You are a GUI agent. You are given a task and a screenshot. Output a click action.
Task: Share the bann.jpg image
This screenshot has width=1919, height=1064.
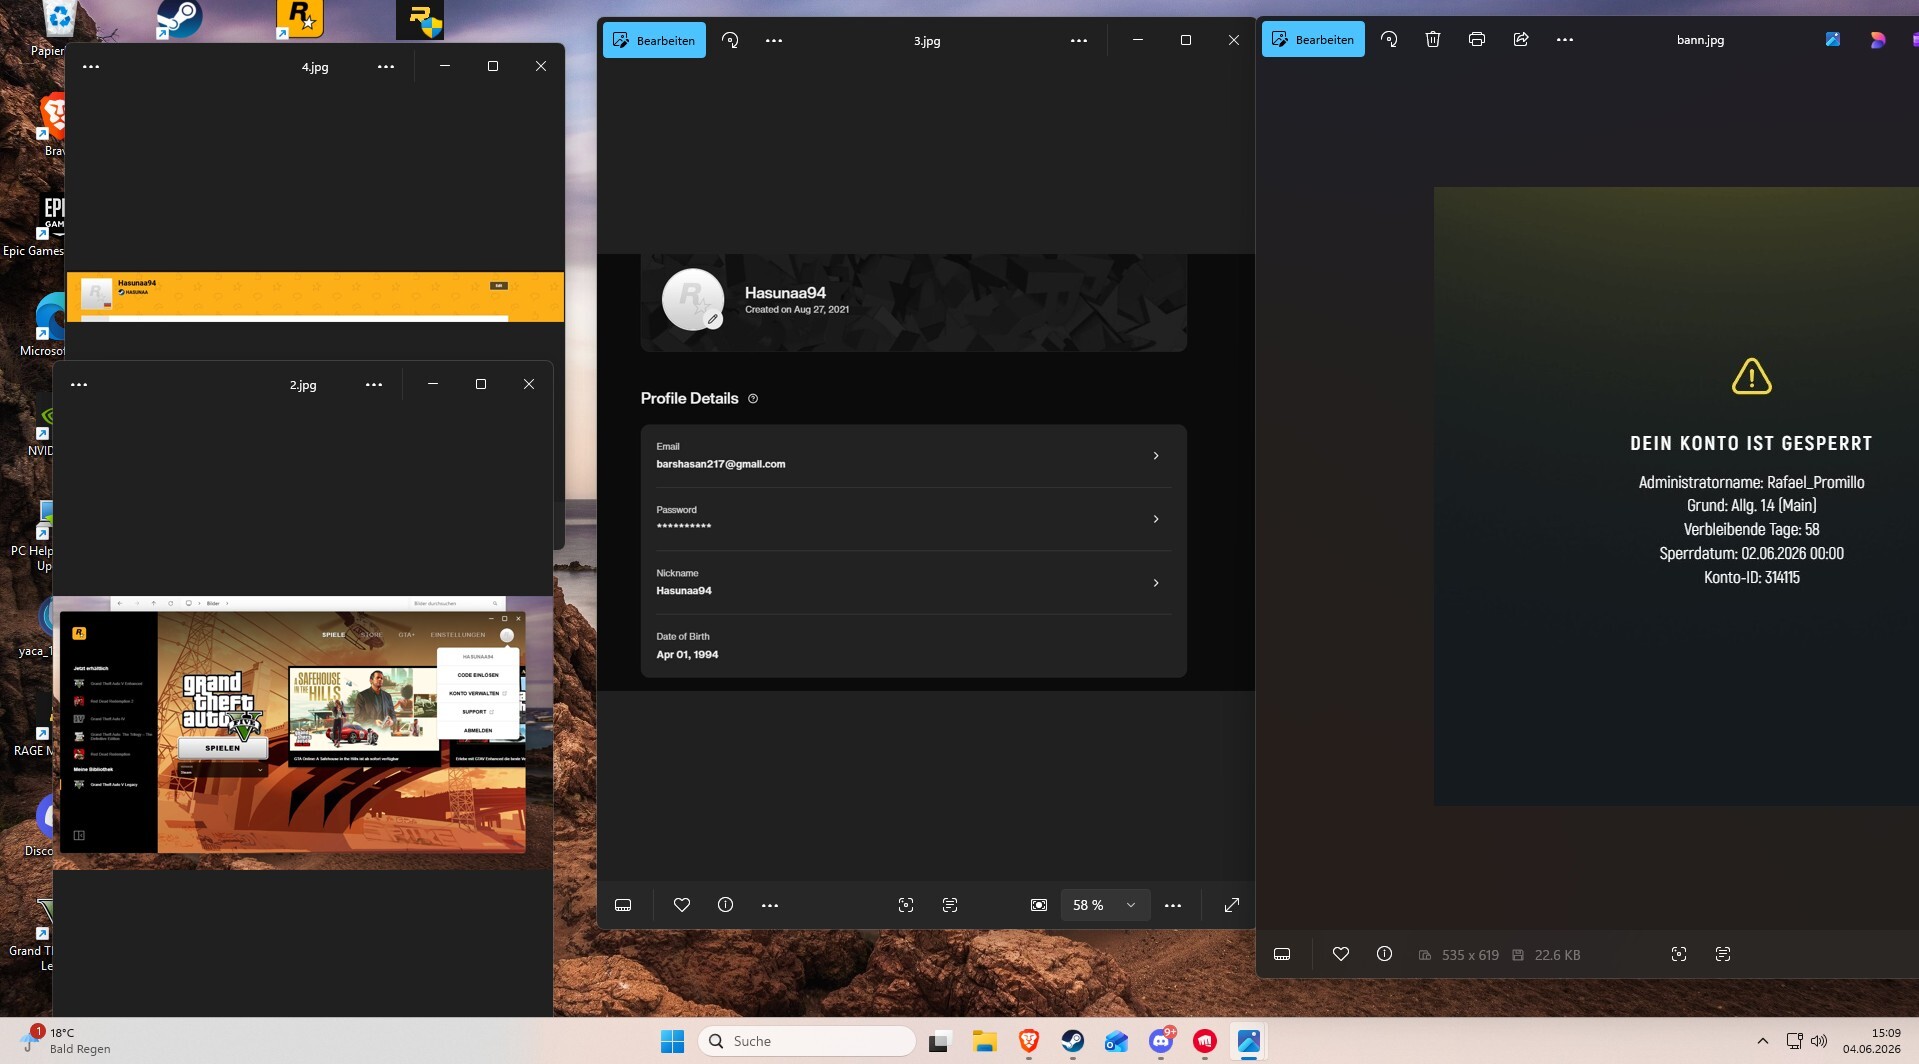[1521, 39]
